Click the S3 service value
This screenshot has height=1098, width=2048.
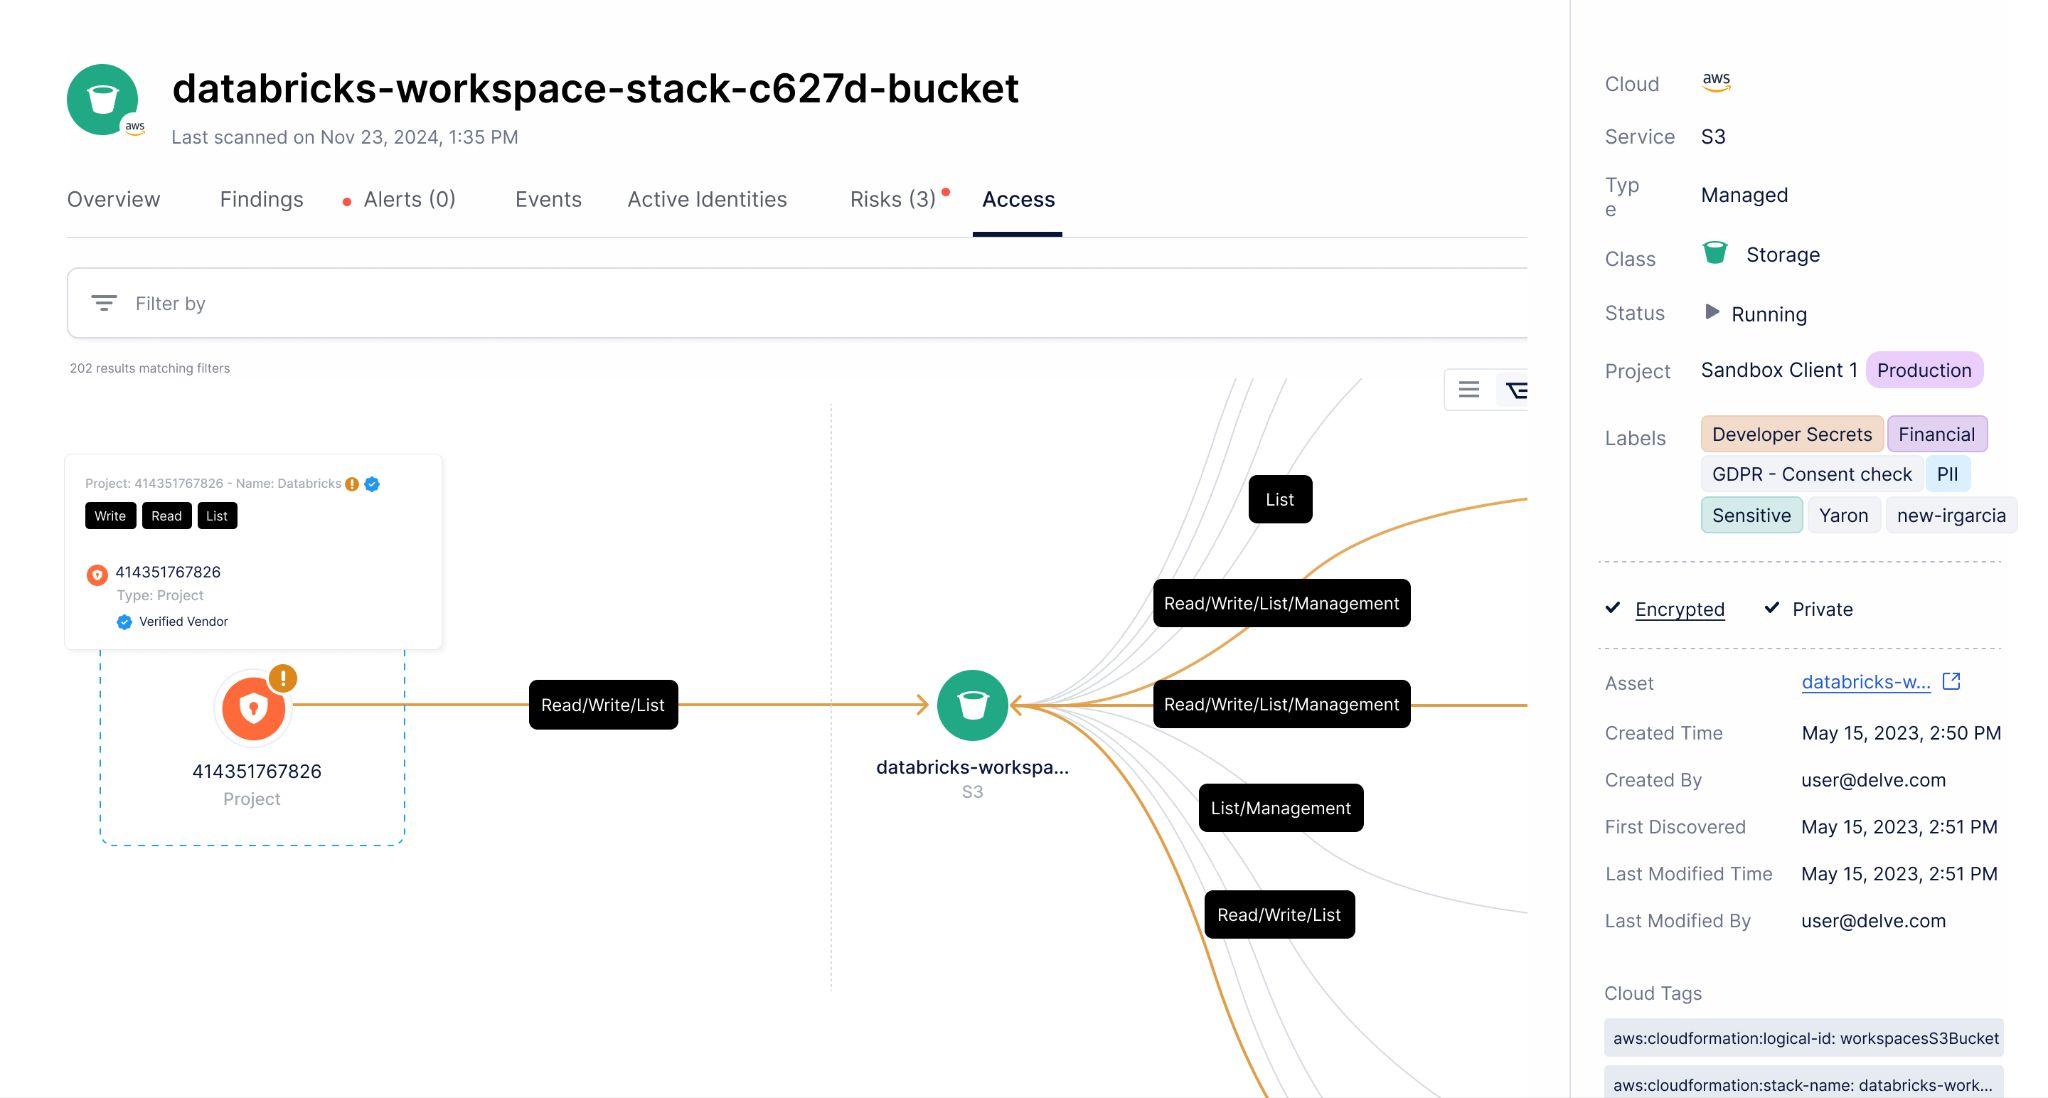pyautogui.click(x=1713, y=137)
